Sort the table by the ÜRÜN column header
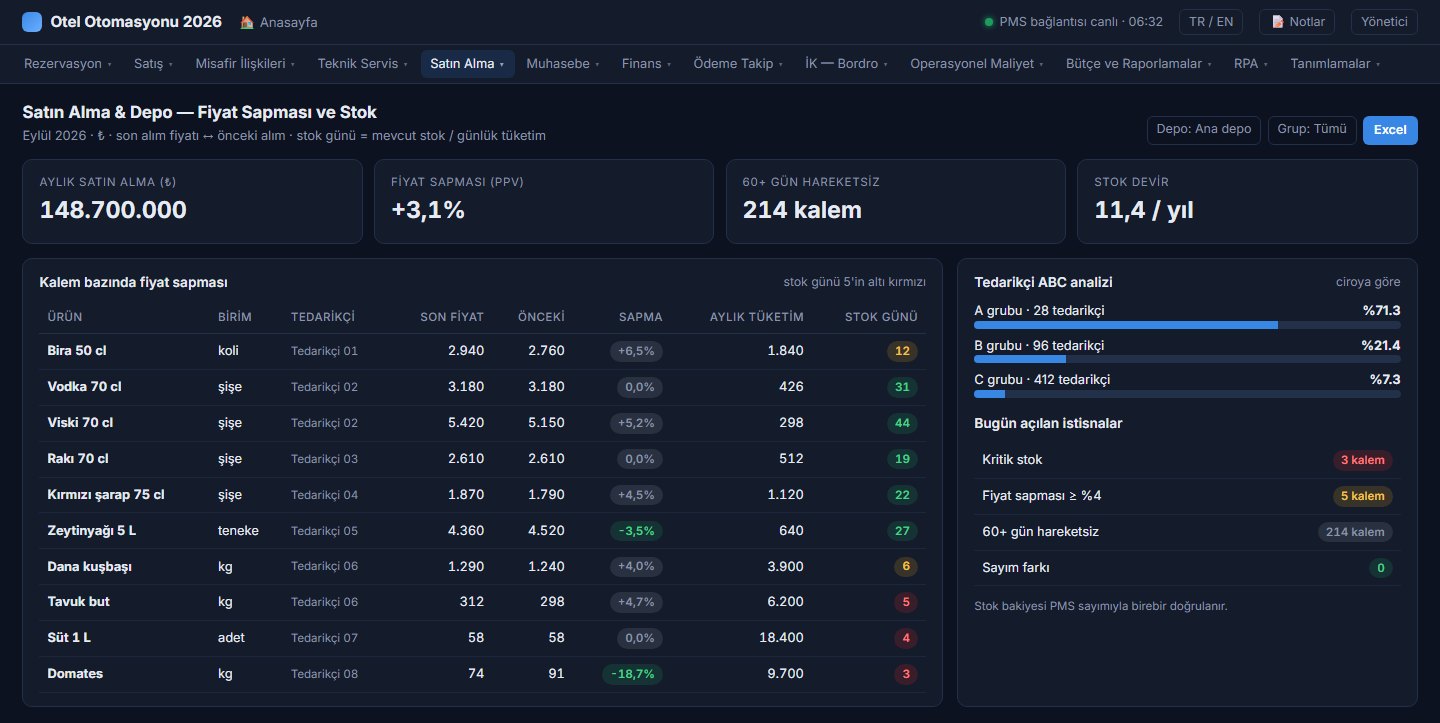Image resolution: width=1440 pixels, height=723 pixels. coord(65,317)
